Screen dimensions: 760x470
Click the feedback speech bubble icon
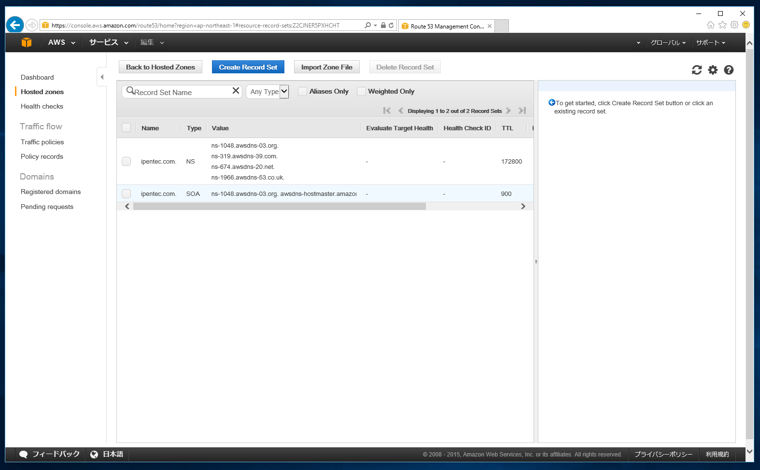(23, 454)
